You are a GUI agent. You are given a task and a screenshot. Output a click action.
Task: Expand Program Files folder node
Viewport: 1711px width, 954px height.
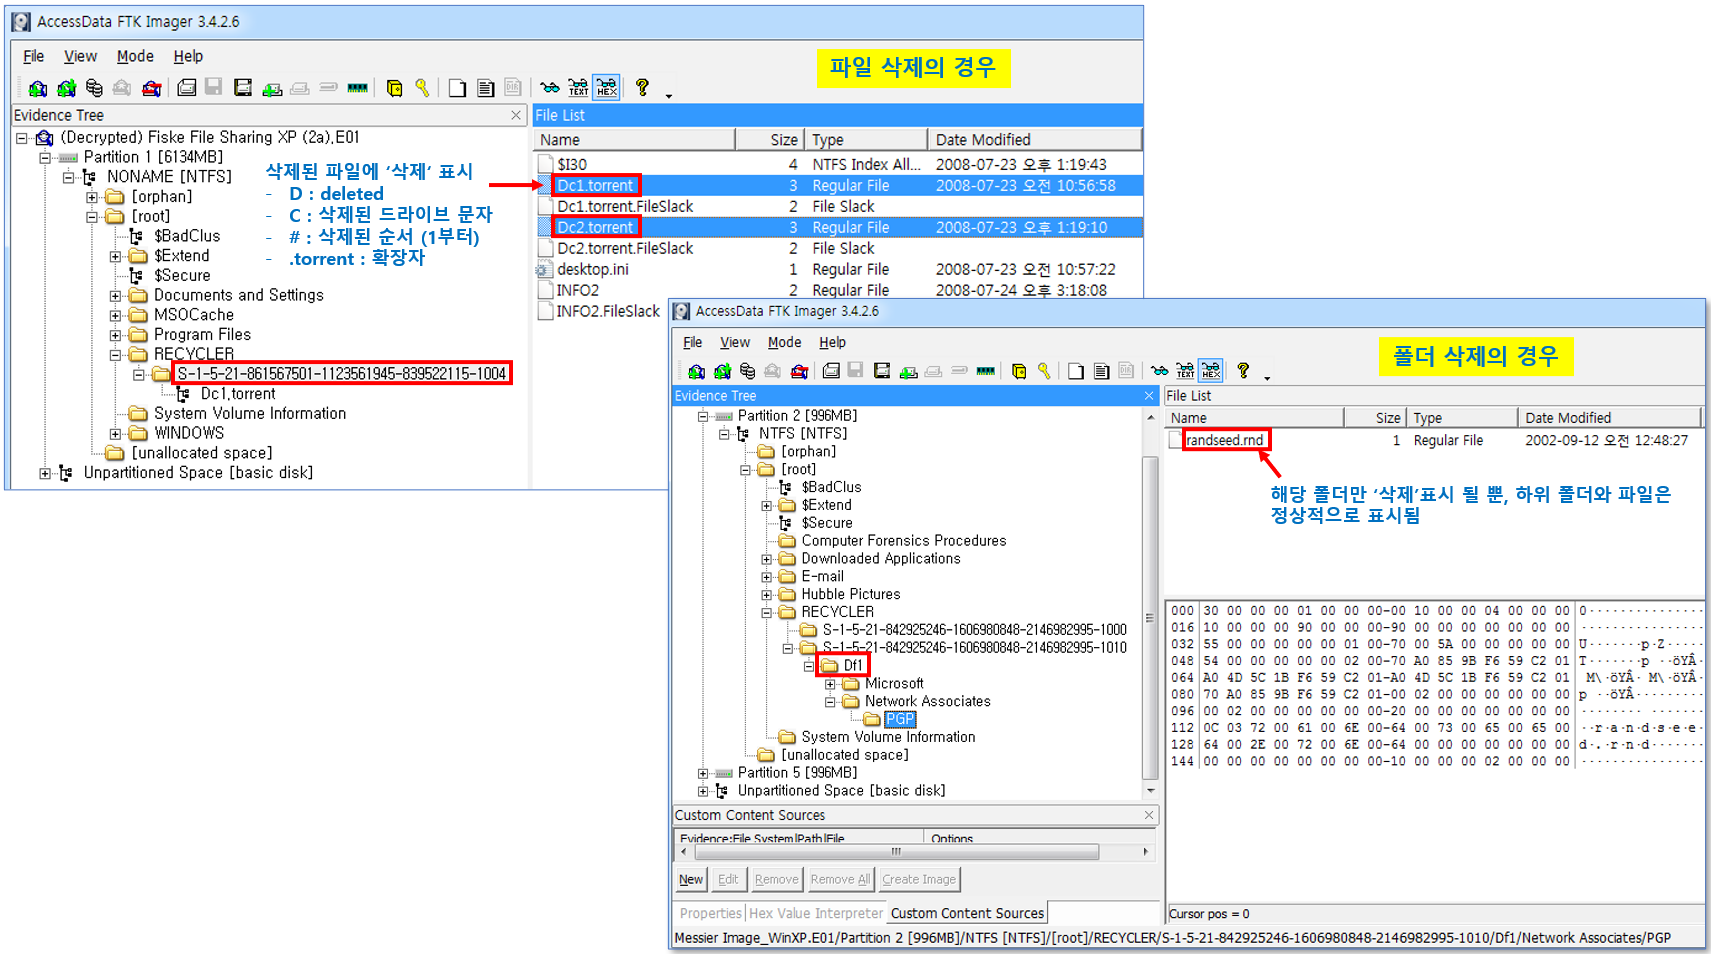(x=115, y=335)
